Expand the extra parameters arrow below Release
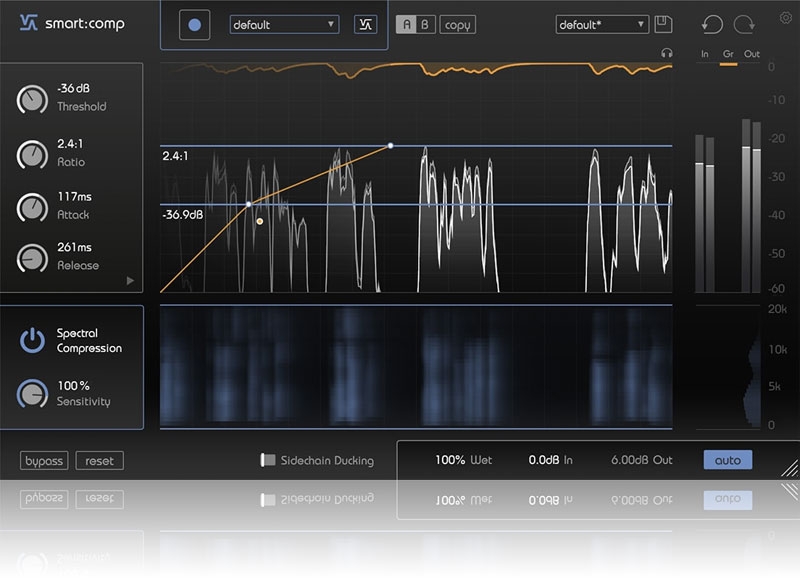The image size is (800, 580). pos(130,281)
